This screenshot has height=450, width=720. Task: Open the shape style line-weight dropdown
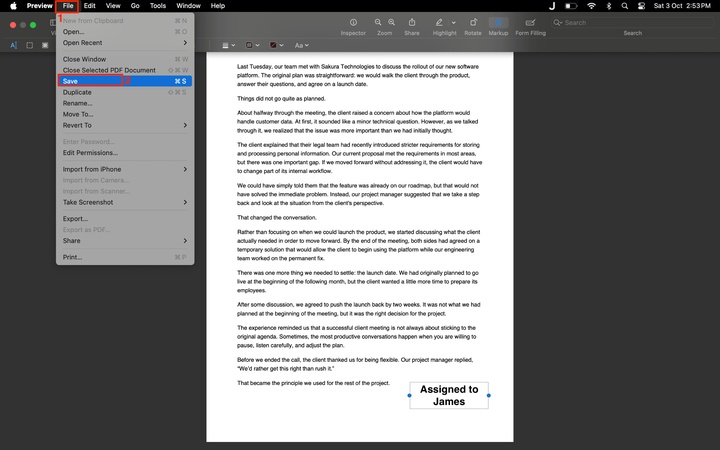point(229,45)
